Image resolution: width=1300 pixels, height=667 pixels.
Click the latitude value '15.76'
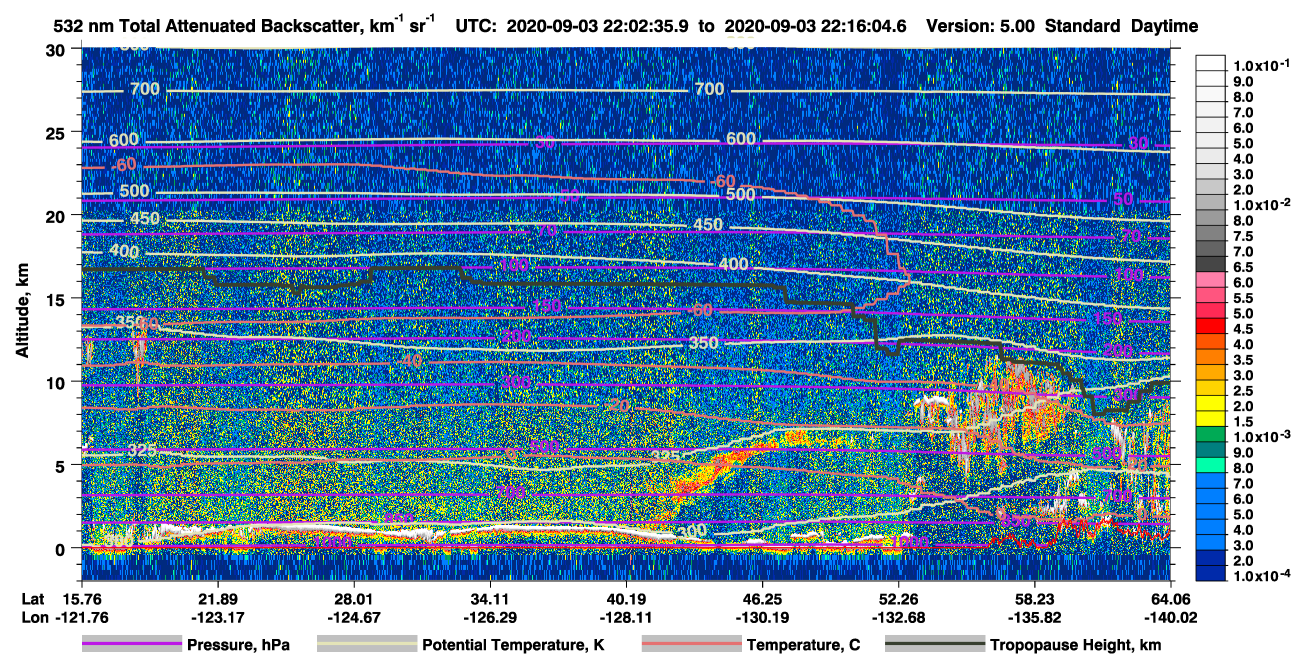[81, 598]
